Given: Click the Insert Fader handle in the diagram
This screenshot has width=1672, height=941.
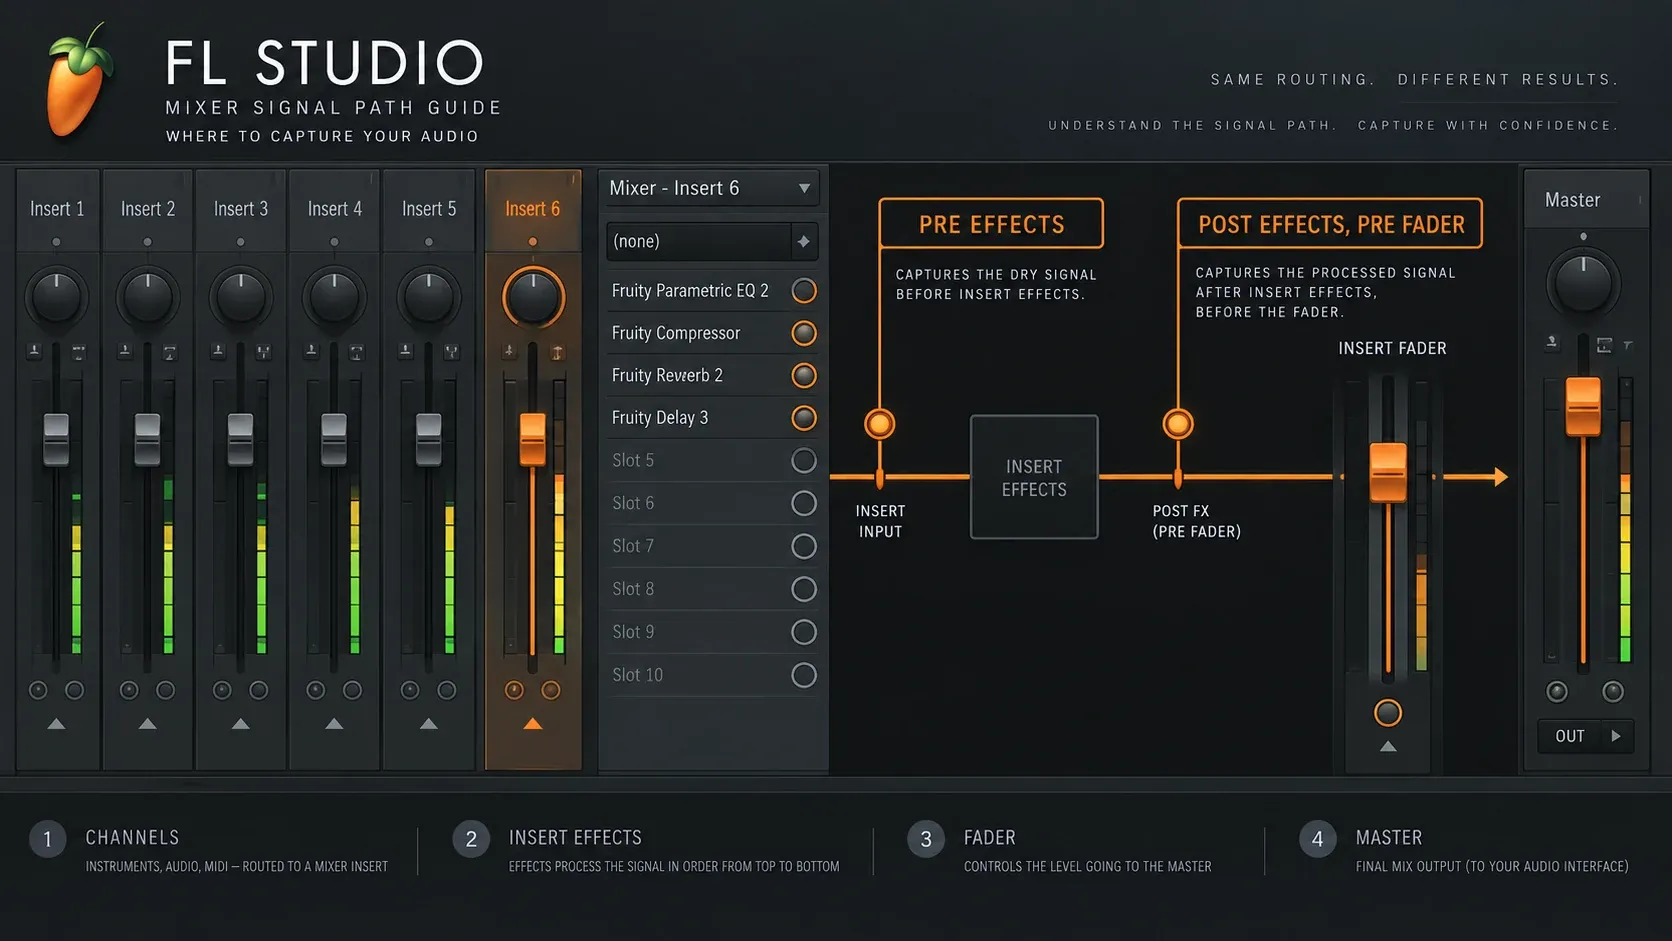Looking at the screenshot, I should tap(1388, 472).
